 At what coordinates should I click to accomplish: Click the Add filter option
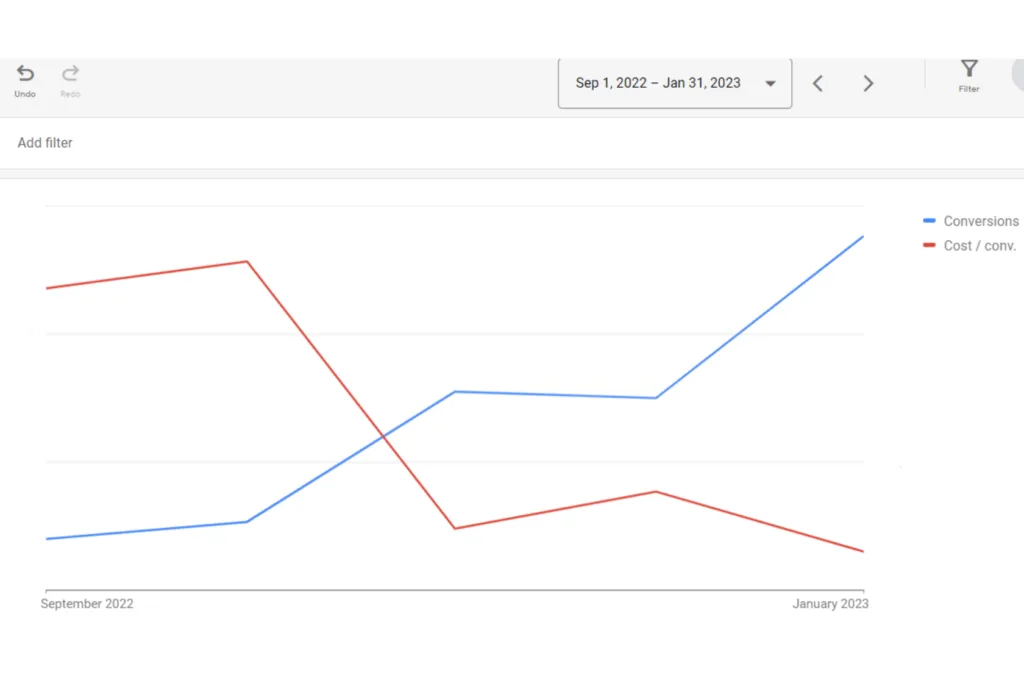(45, 142)
